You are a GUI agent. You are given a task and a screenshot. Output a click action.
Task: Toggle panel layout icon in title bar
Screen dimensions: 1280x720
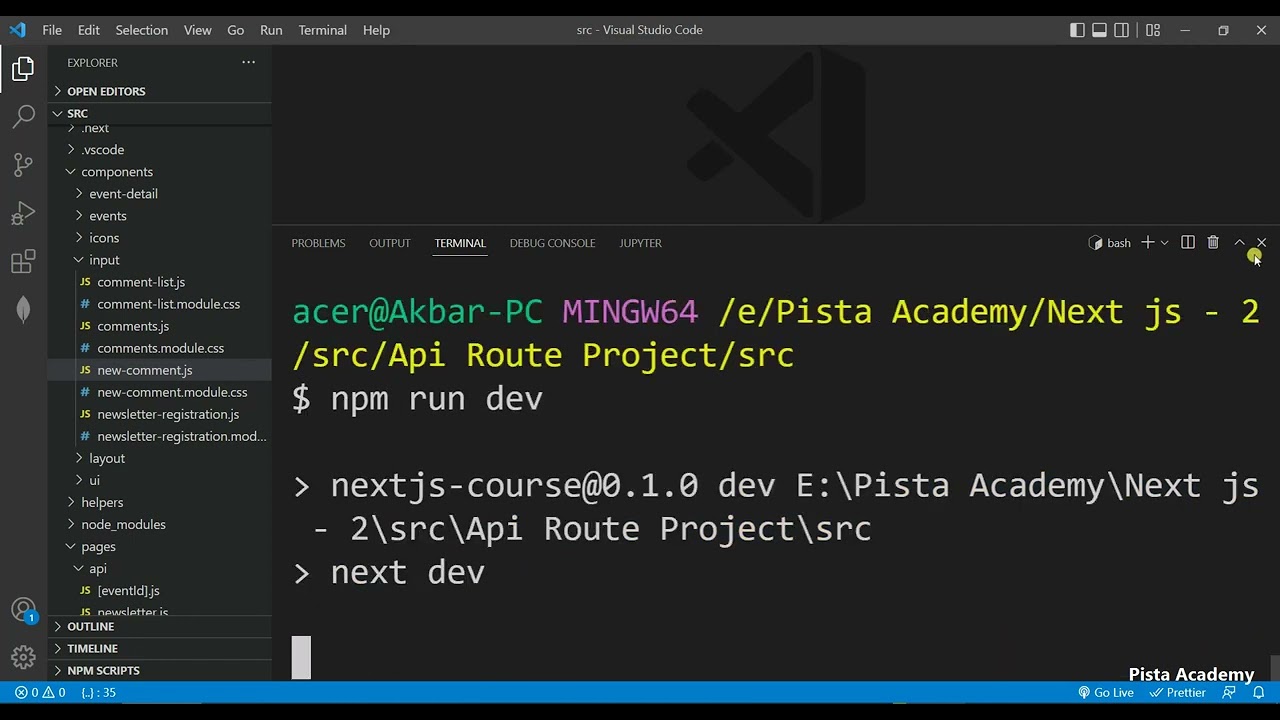(1099, 30)
